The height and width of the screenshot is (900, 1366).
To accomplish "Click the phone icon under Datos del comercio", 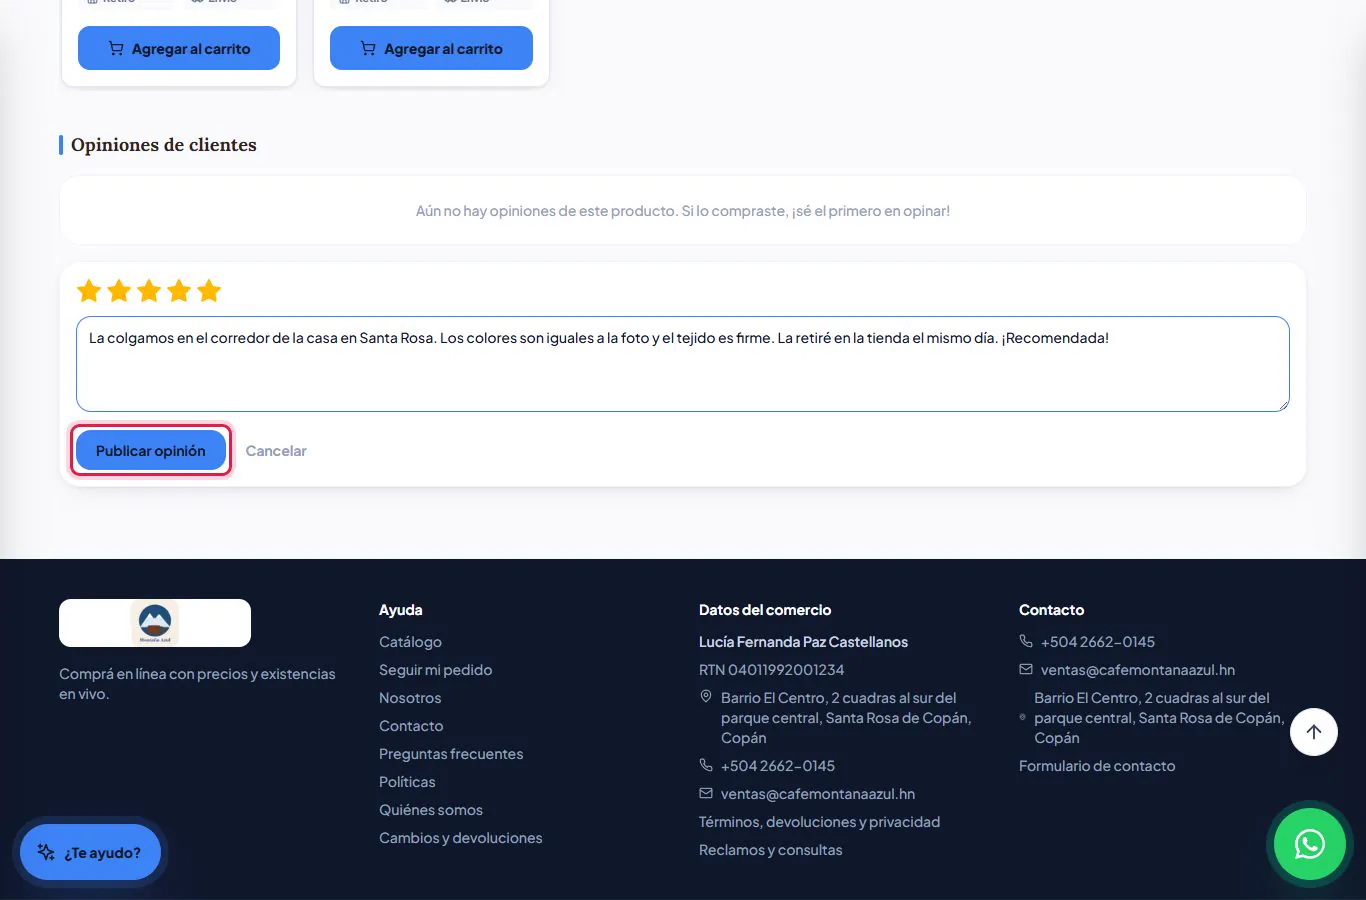I will (x=706, y=765).
